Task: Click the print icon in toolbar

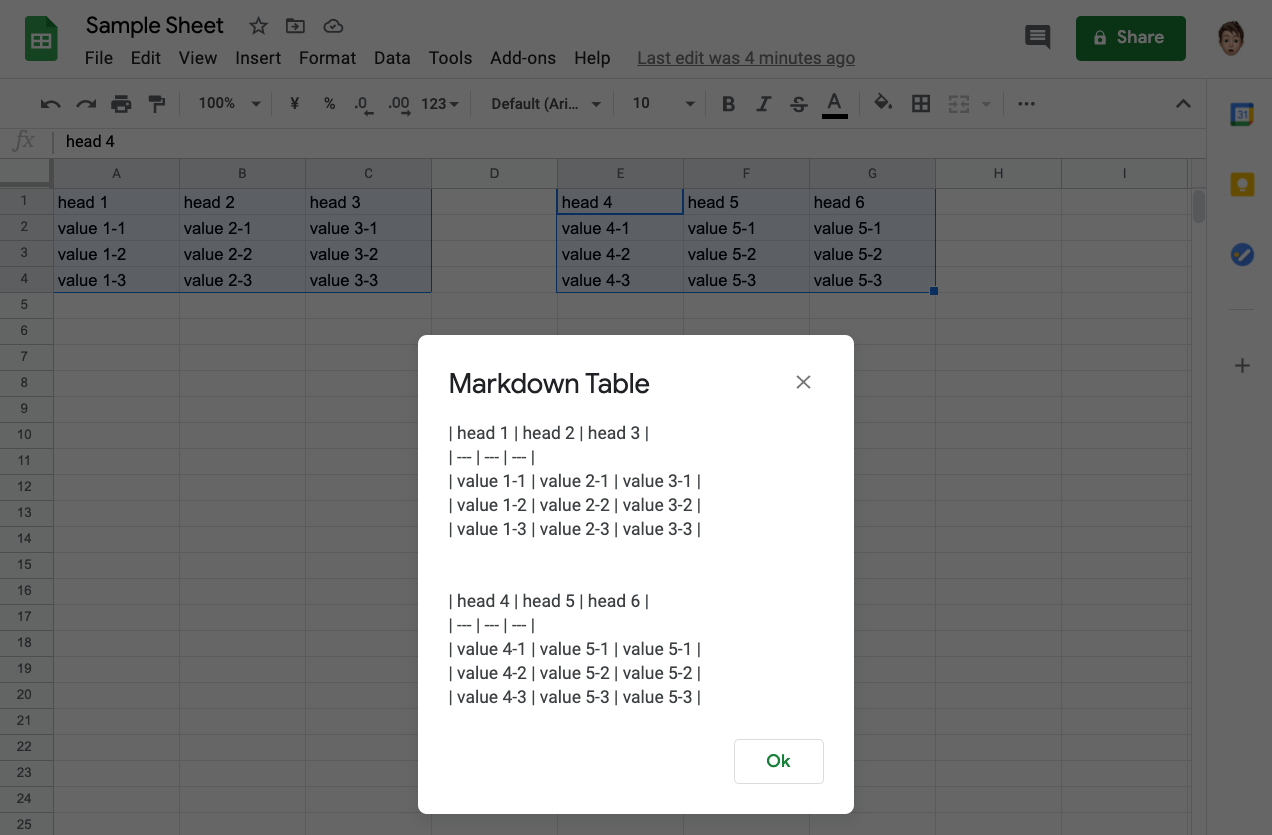Action: point(121,104)
